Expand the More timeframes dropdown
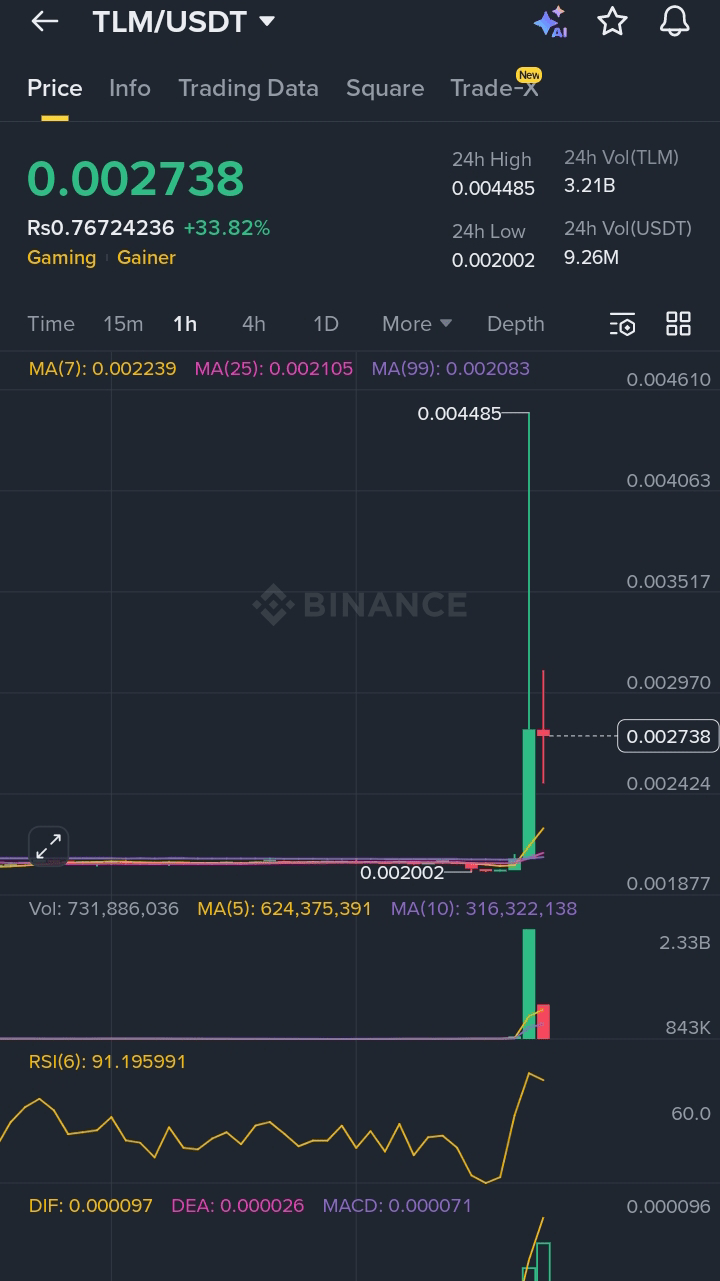Image resolution: width=720 pixels, height=1281 pixels. tap(416, 324)
